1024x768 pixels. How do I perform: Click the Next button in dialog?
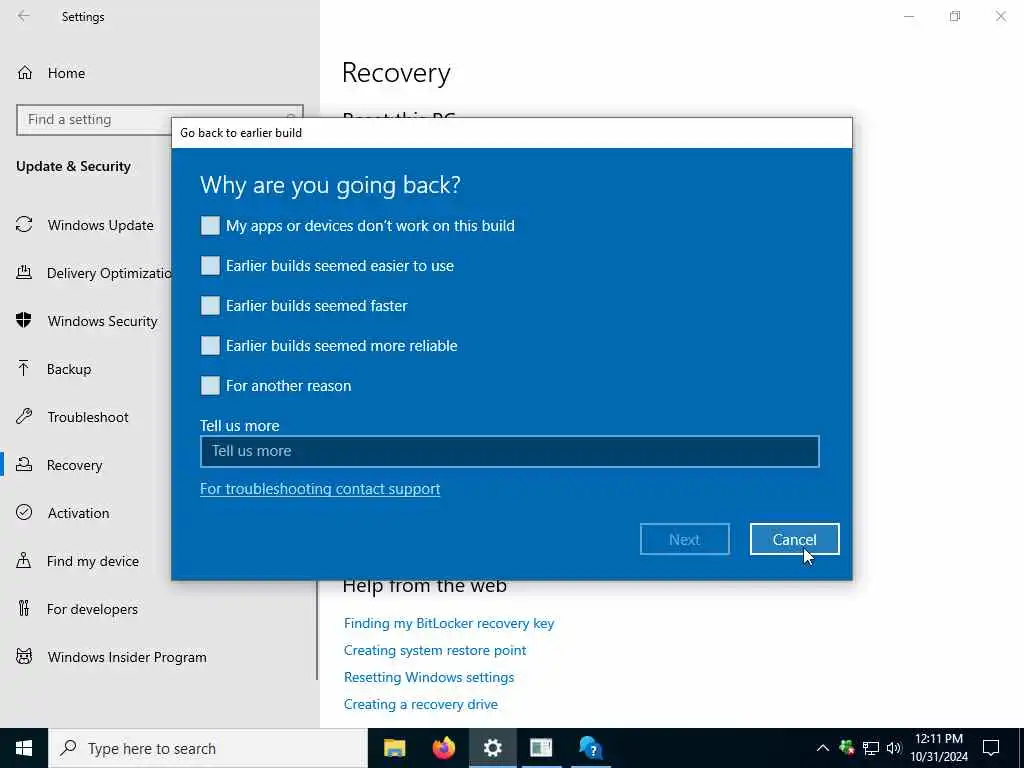[x=684, y=539]
